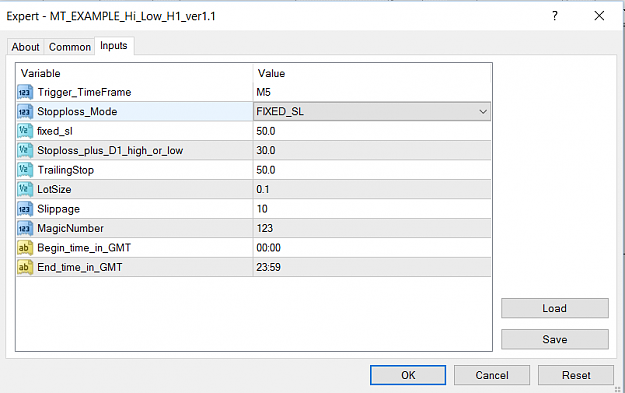Select the fixed_sl variable name
This screenshot has width=625, height=393.
tap(55, 131)
